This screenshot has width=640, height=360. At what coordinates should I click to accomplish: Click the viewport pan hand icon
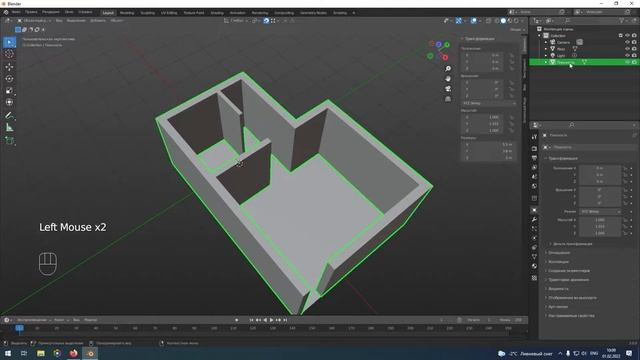coord(448,78)
